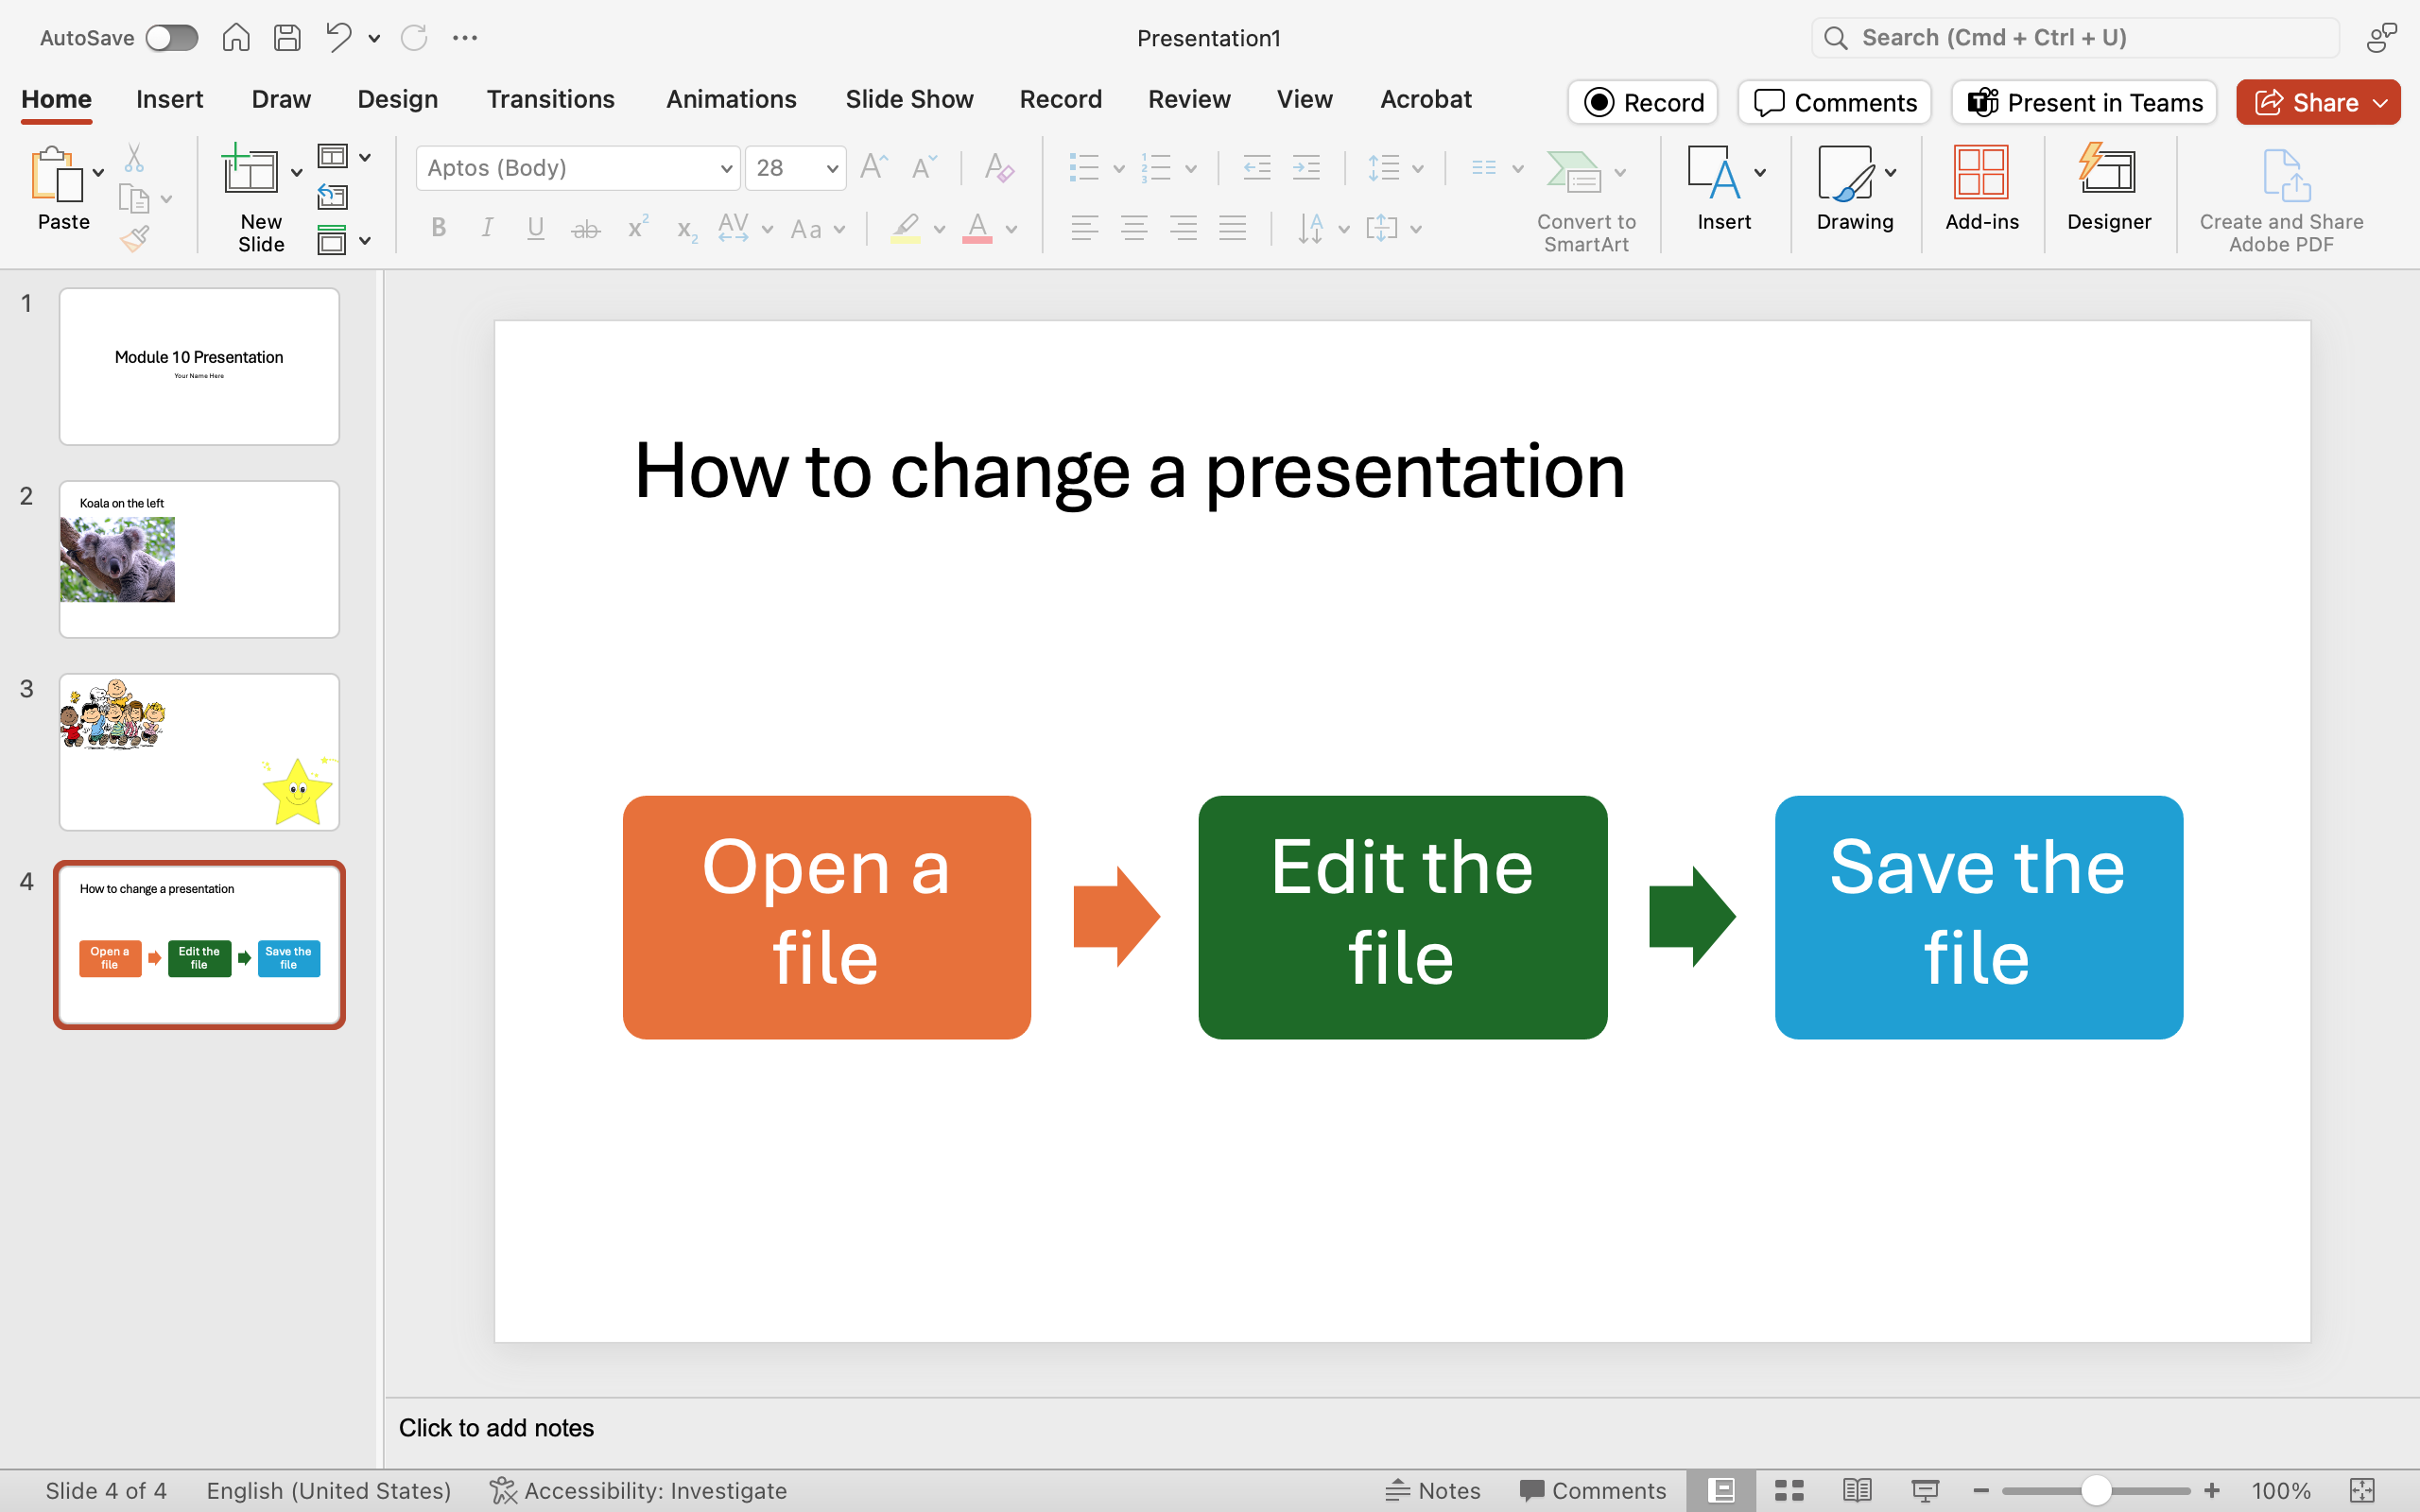Image resolution: width=2420 pixels, height=1512 pixels.
Task: Toggle Comments pane in status bar
Action: click(1592, 1490)
